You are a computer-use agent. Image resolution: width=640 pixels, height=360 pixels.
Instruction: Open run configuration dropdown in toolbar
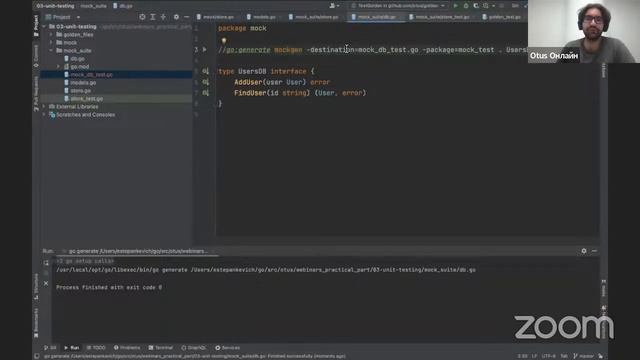click(x=398, y=6)
